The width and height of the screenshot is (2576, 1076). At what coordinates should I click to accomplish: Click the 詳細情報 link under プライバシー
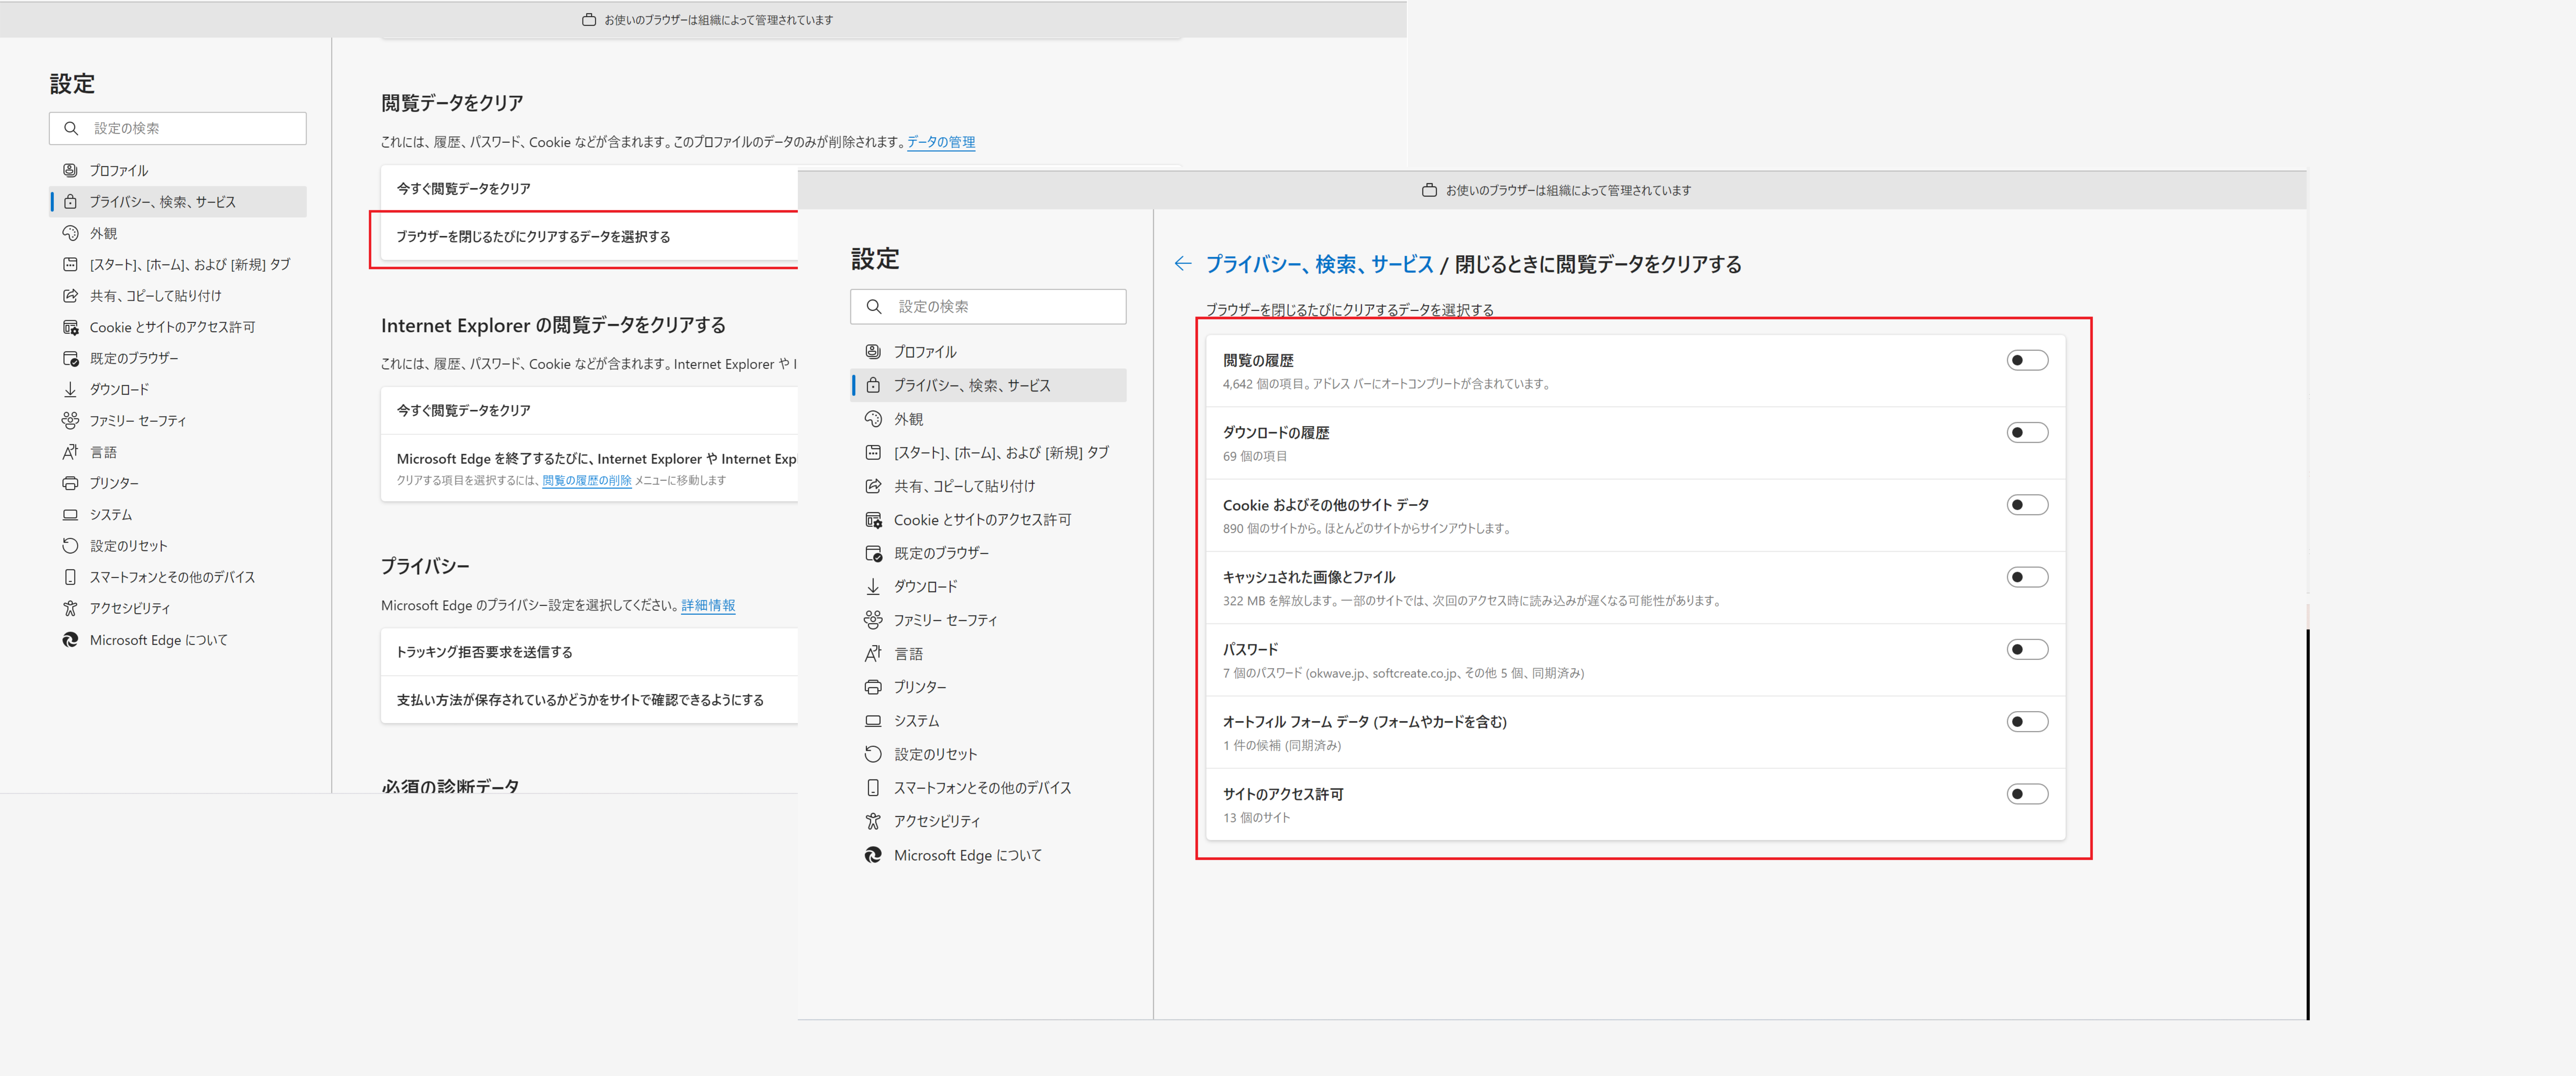708,606
